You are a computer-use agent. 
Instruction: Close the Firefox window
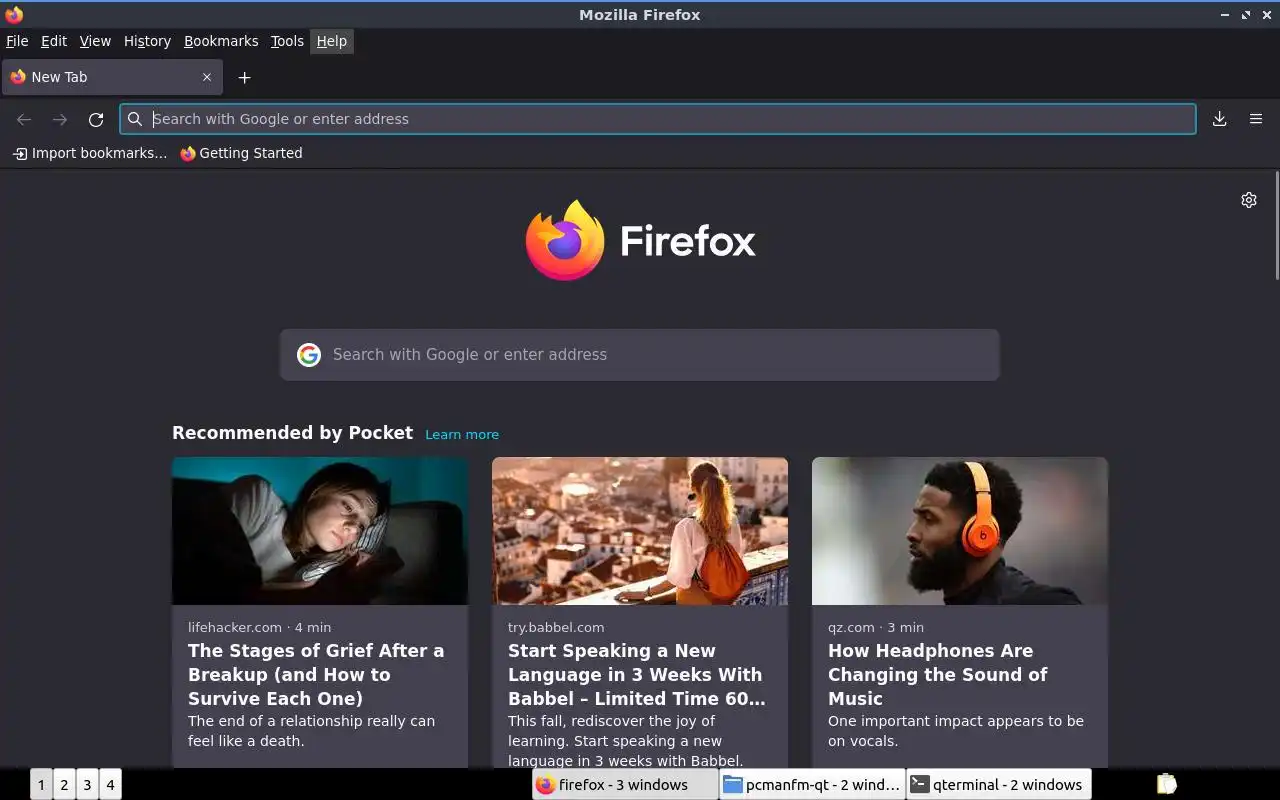point(1266,15)
